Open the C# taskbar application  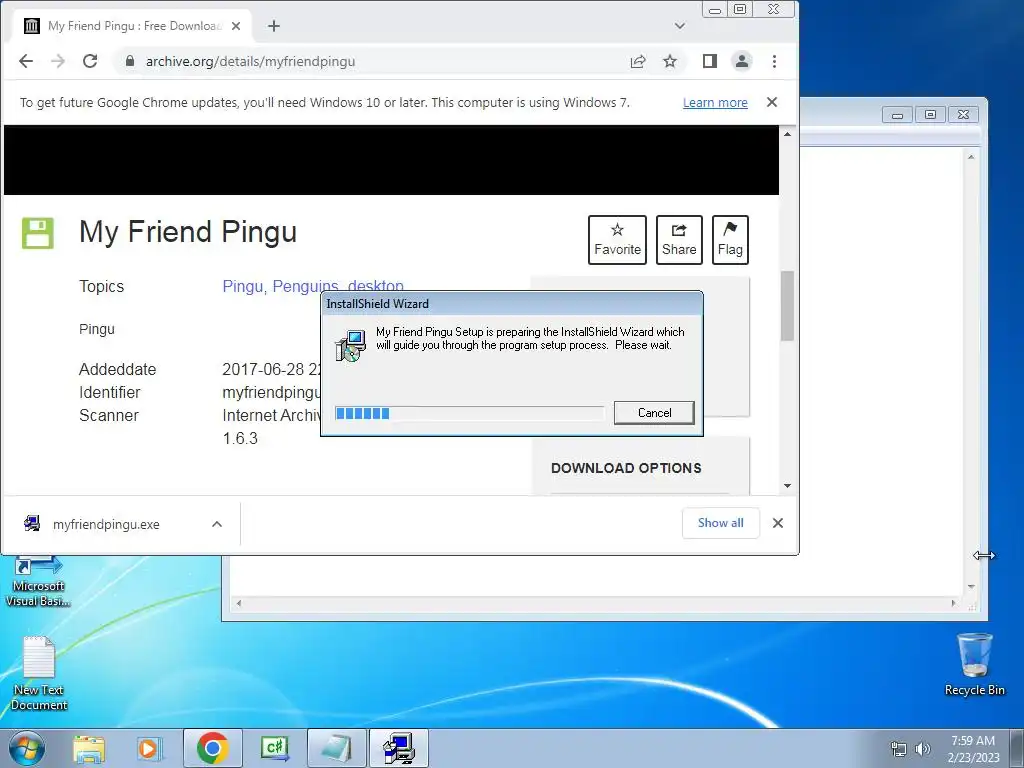[x=274, y=748]
